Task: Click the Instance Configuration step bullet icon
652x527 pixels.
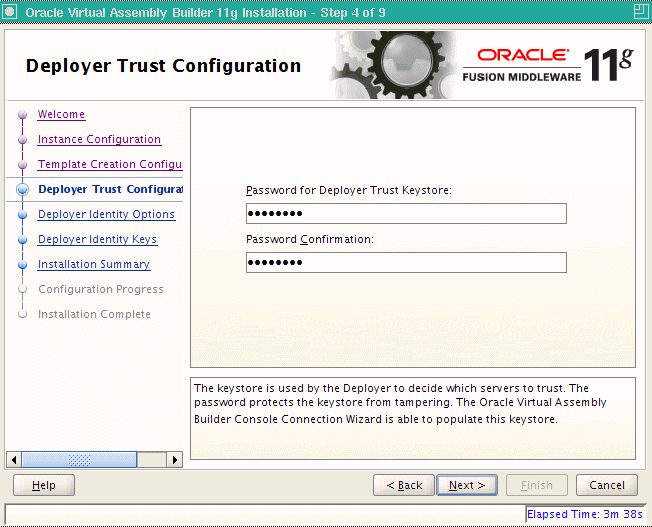Action: click(22, 140)
